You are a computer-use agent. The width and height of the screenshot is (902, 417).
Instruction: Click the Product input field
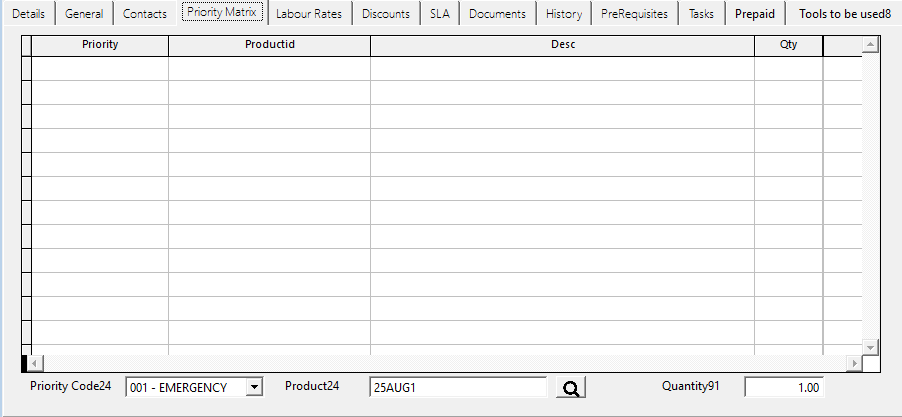tap(456, 388)
